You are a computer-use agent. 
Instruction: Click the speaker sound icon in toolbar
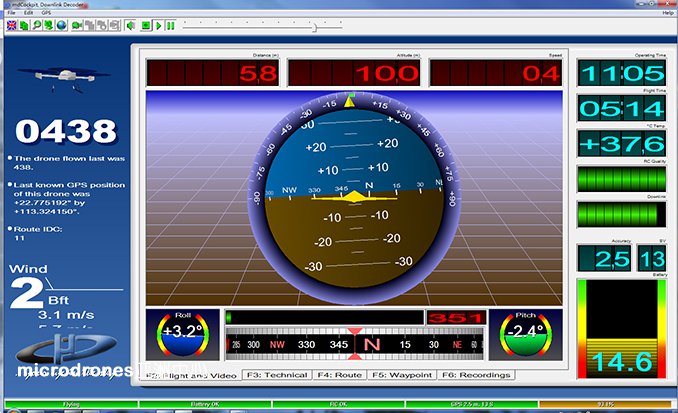[130, 25]
